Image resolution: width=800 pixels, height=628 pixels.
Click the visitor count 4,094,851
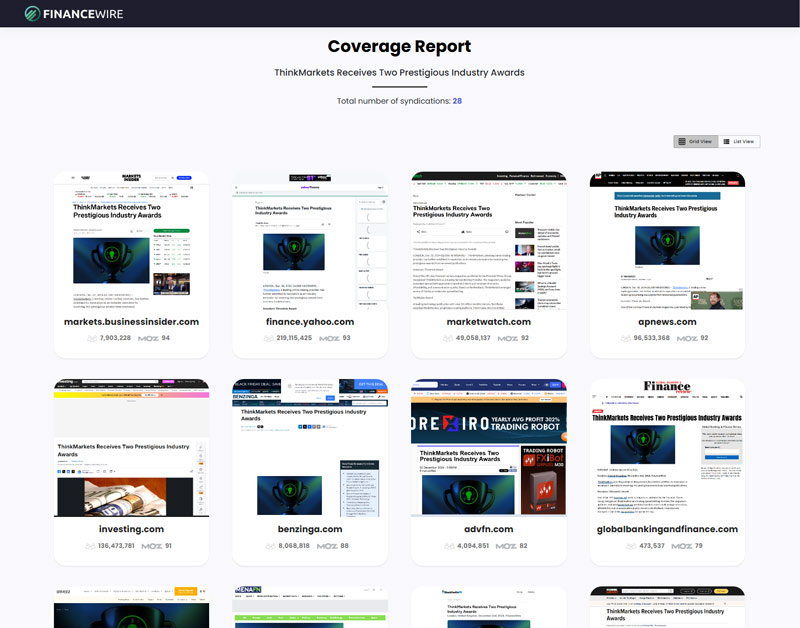[x=473, y=546]
